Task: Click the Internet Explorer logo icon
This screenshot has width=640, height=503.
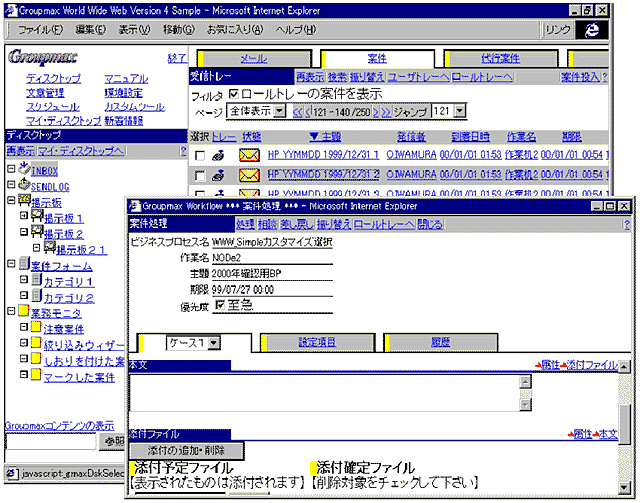Action: [591, 29]
